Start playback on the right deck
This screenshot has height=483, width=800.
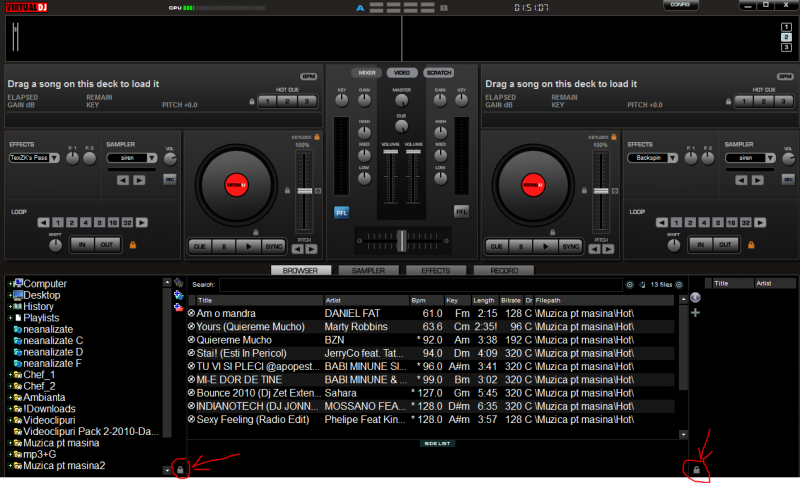click(x=545, y=246)
